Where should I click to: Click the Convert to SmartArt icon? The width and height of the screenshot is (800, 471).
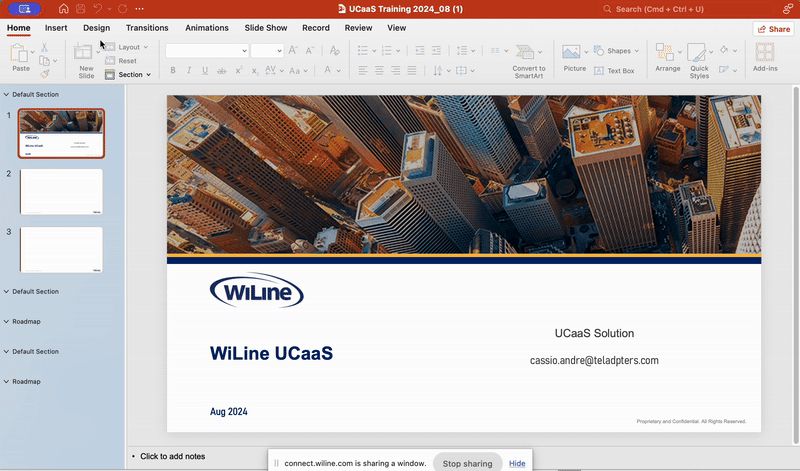525,52
